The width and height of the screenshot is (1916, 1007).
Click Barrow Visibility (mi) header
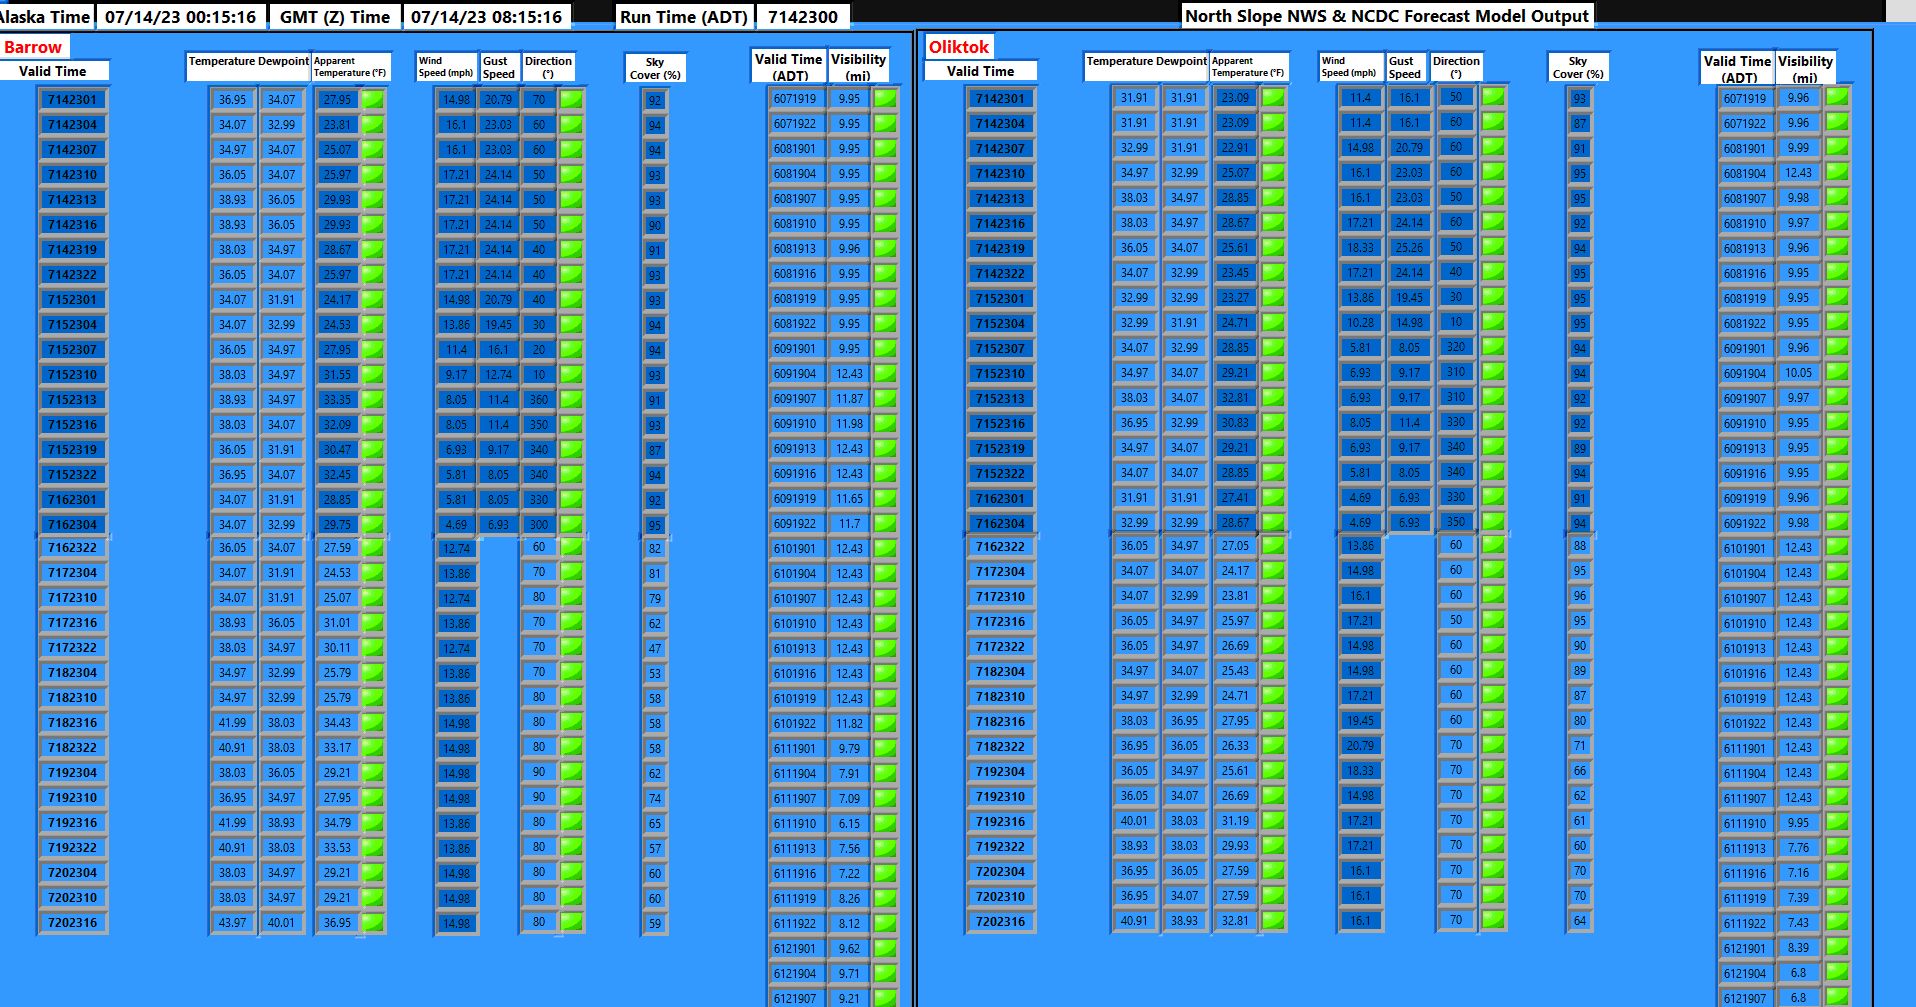click(x=858, y=66)
